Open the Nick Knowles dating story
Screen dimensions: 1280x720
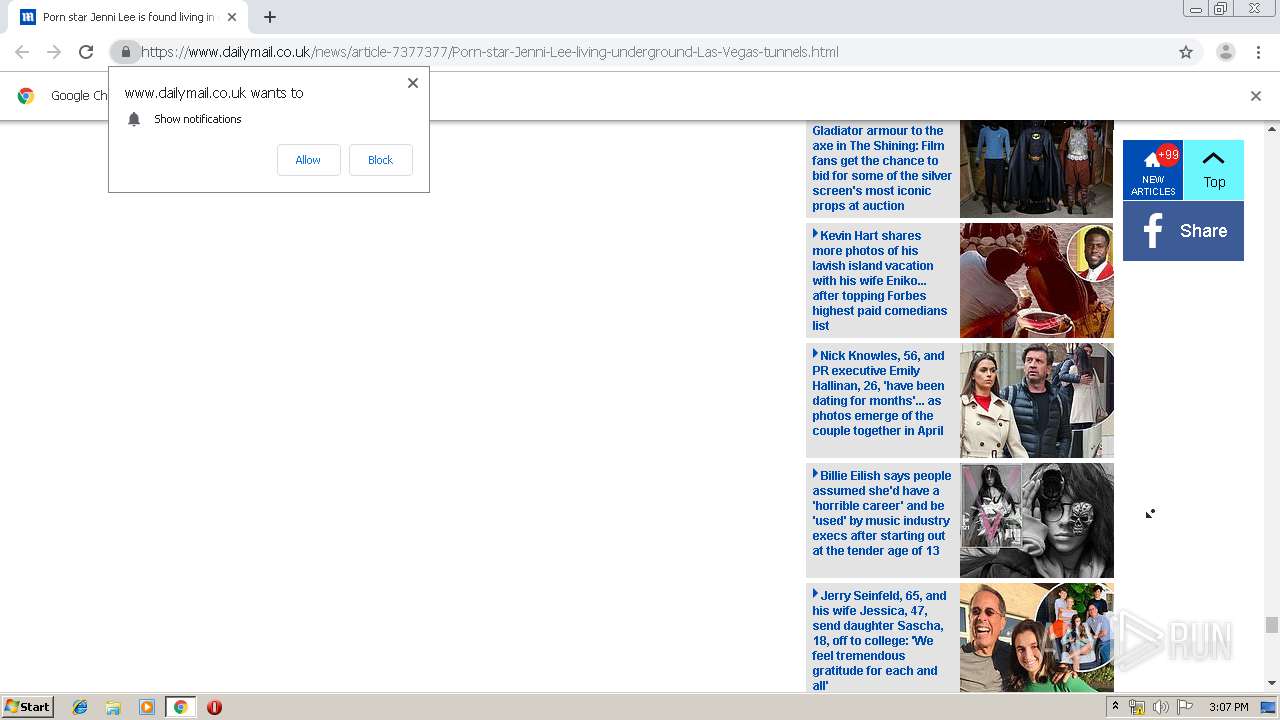(x=878, y=393)
